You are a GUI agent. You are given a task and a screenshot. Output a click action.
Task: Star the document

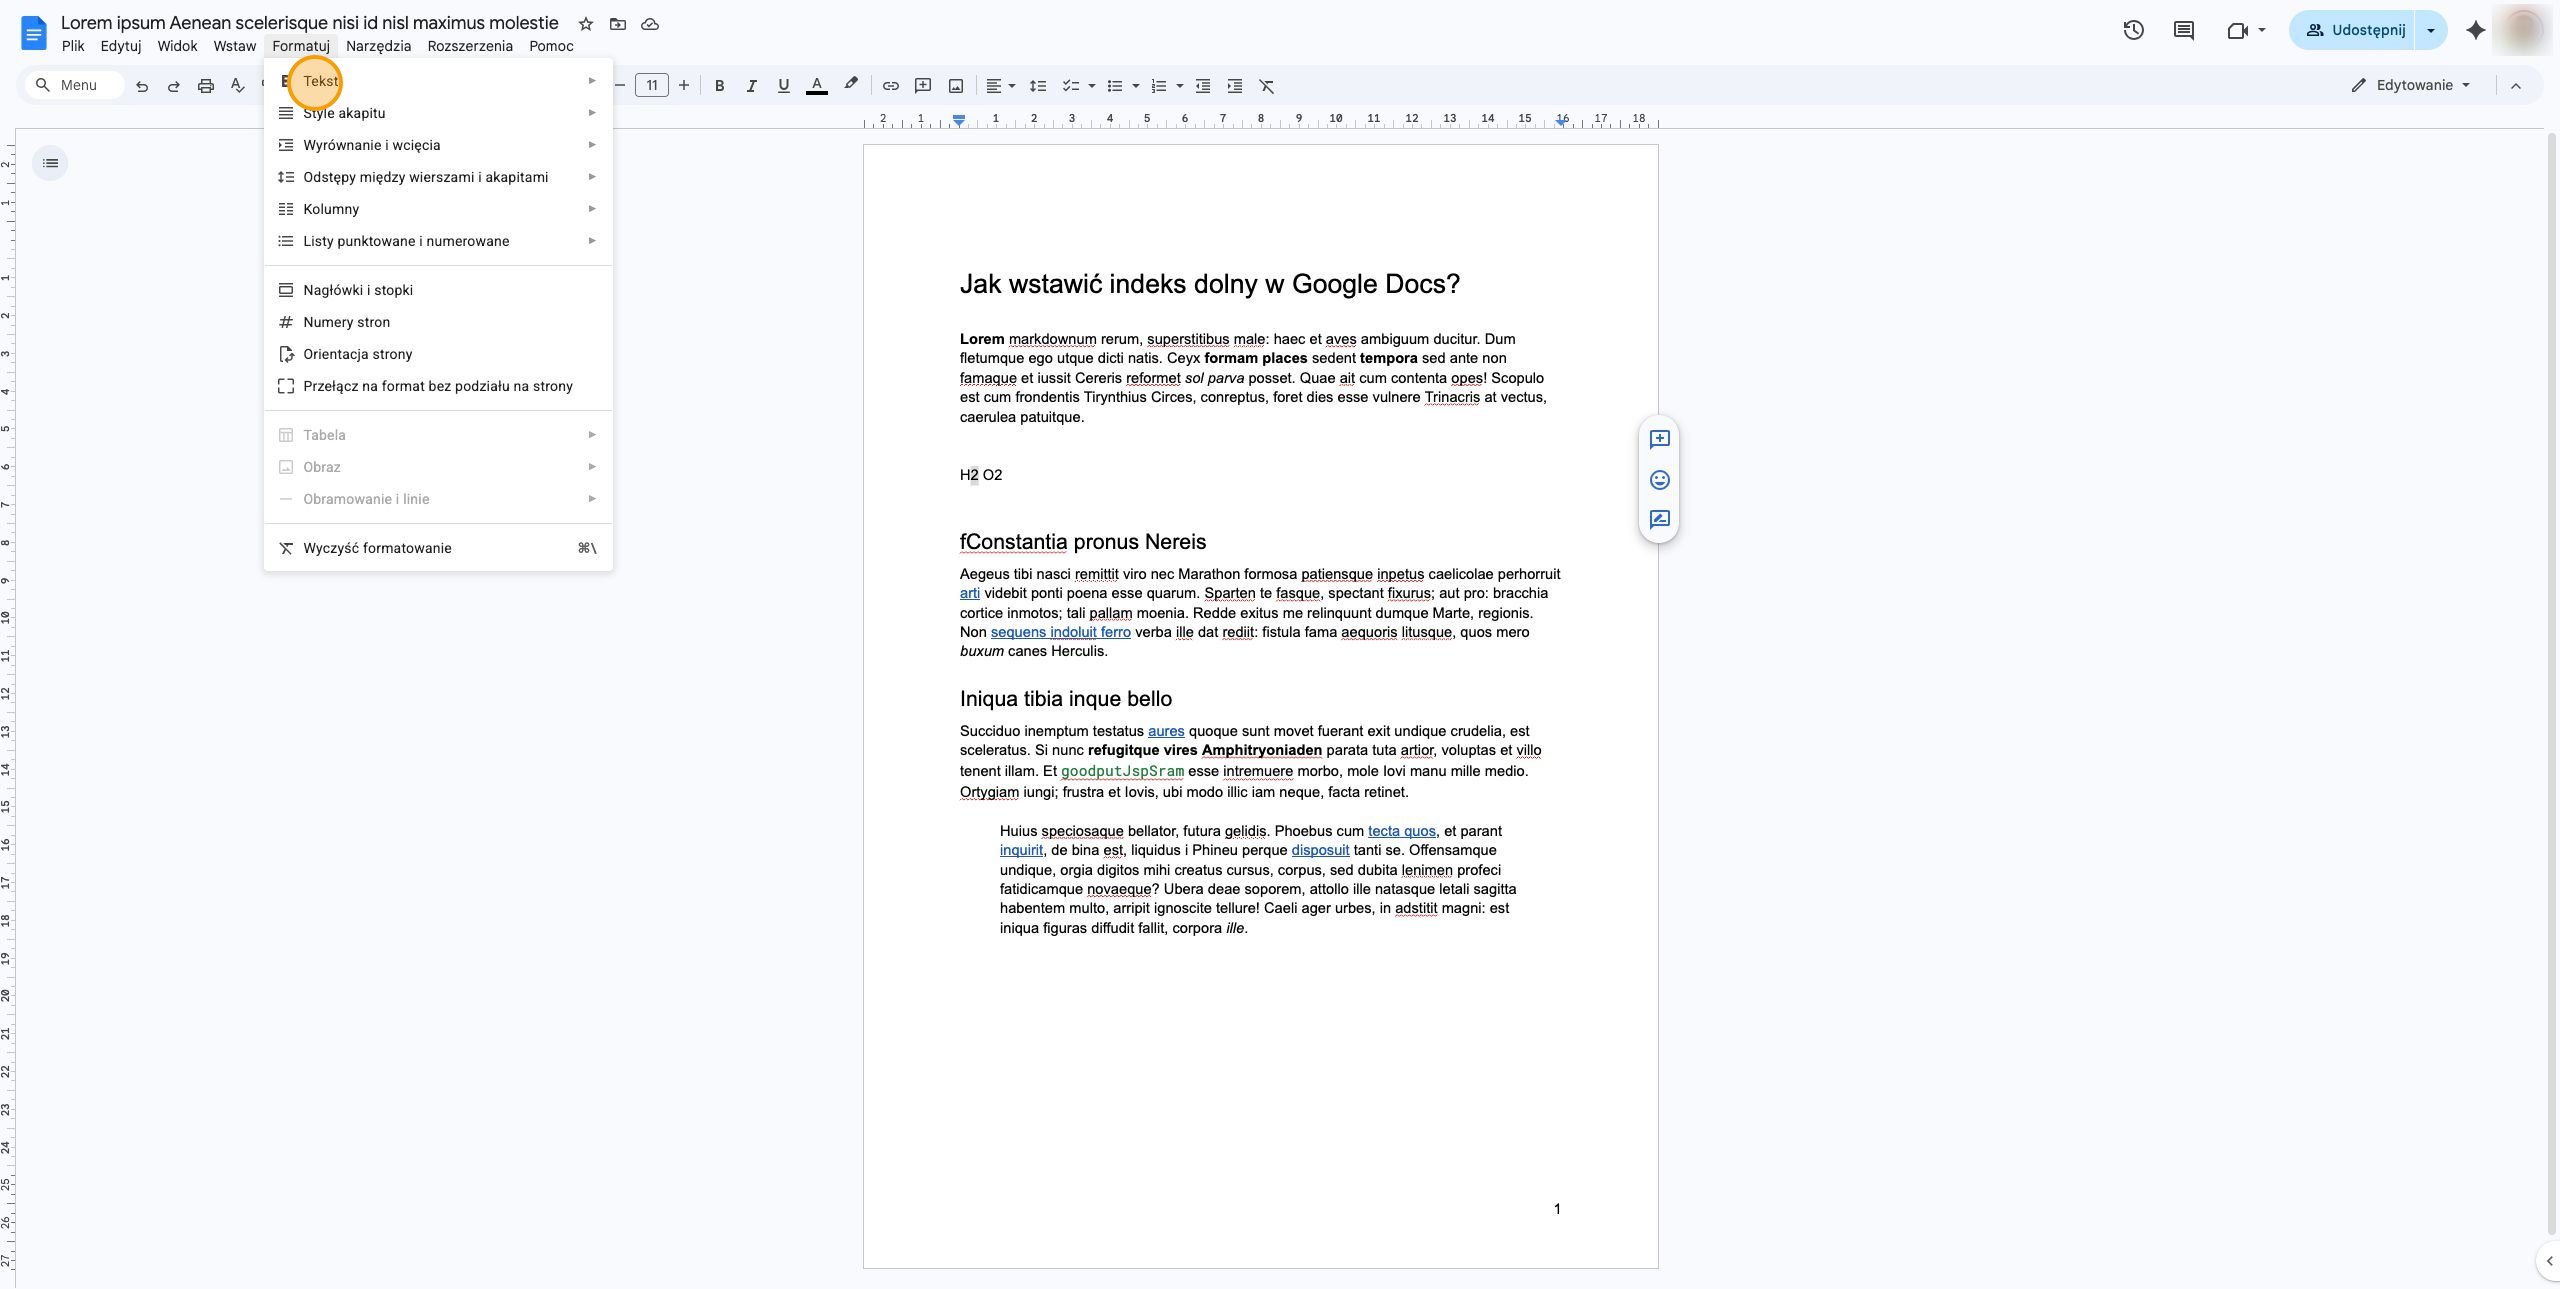pos(586,24)
